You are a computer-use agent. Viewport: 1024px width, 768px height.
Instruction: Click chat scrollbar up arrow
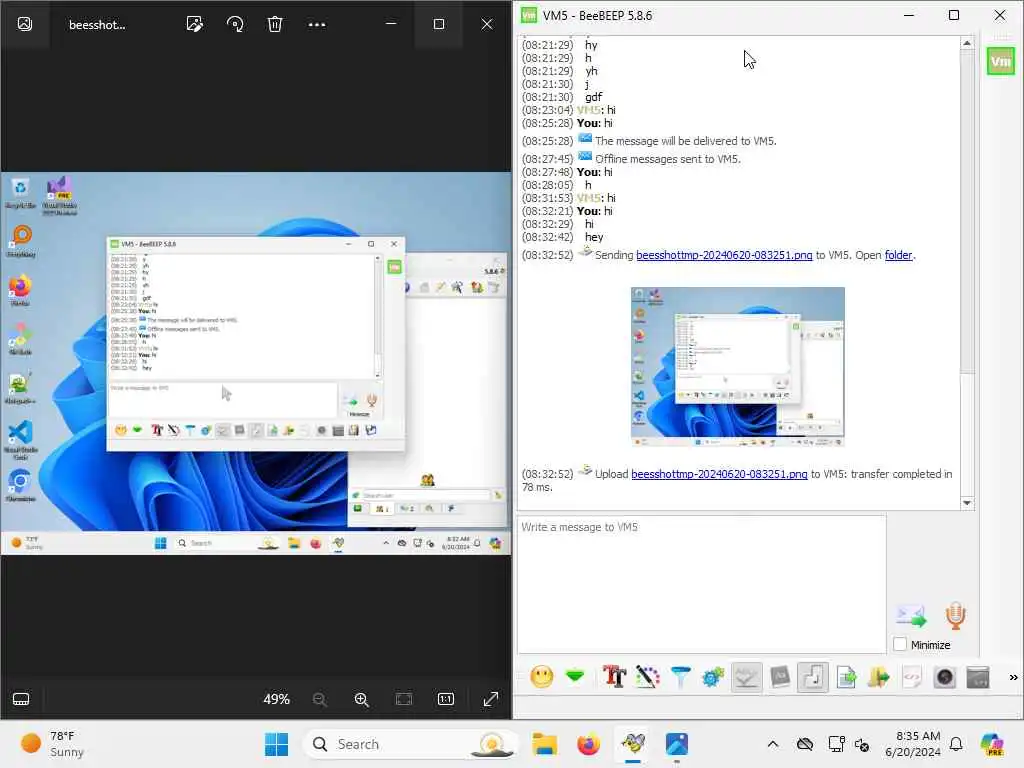click(967, 43)
